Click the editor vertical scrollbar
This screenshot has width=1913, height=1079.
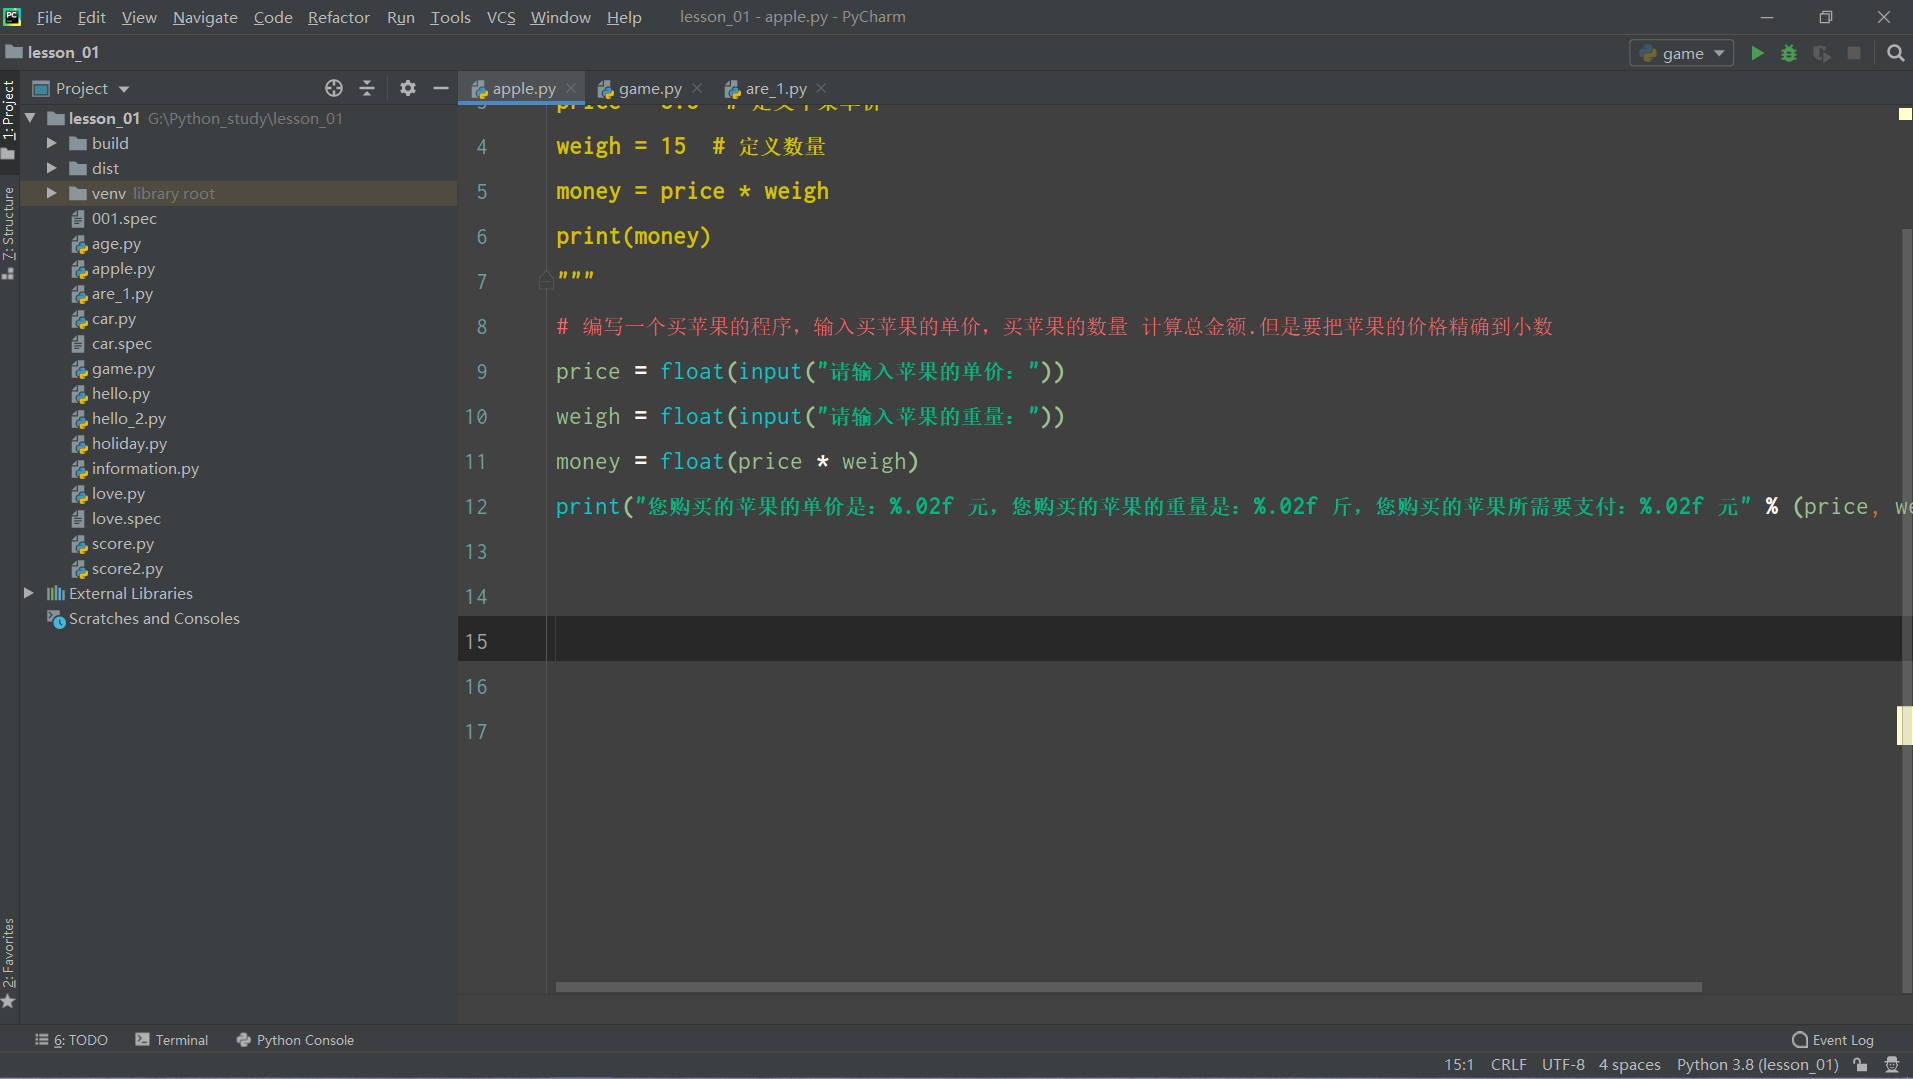[1907, 610]
